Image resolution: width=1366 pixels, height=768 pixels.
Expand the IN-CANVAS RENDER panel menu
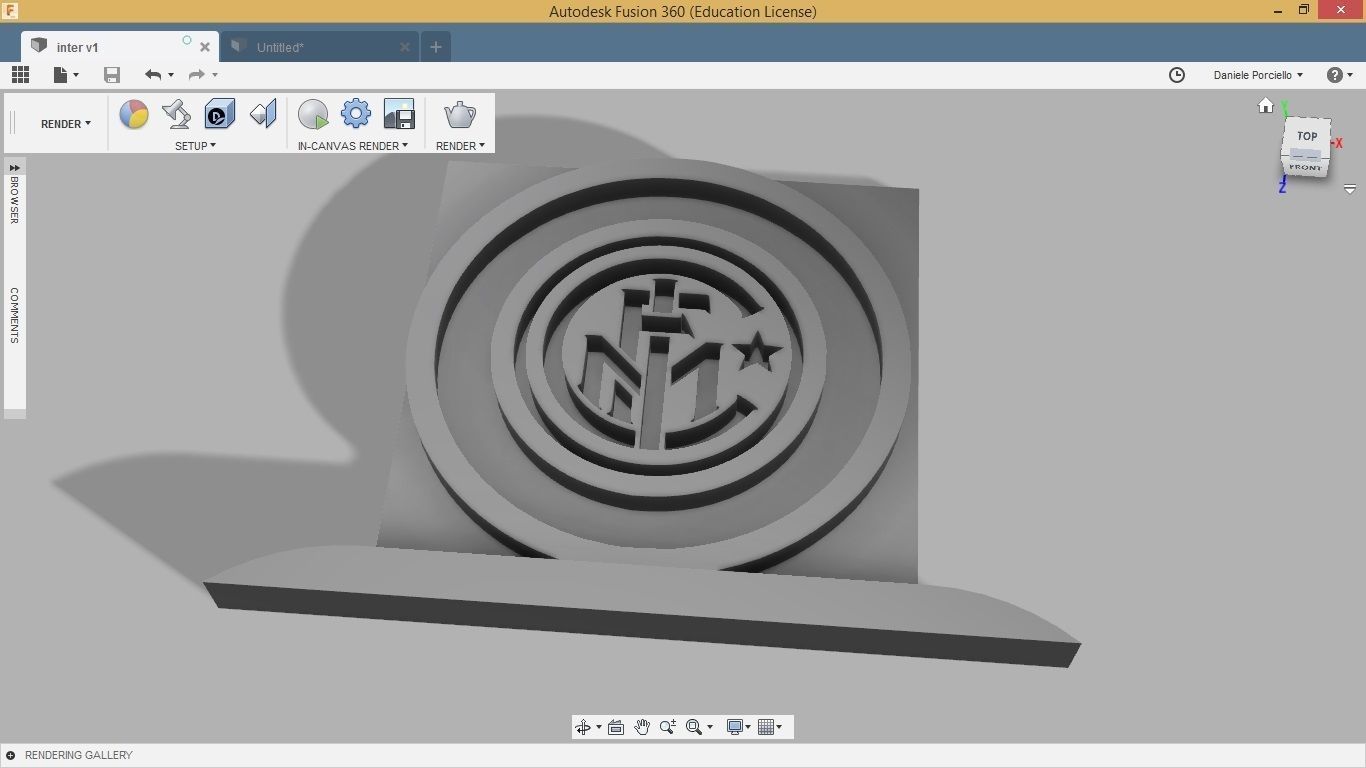point(353,146)
